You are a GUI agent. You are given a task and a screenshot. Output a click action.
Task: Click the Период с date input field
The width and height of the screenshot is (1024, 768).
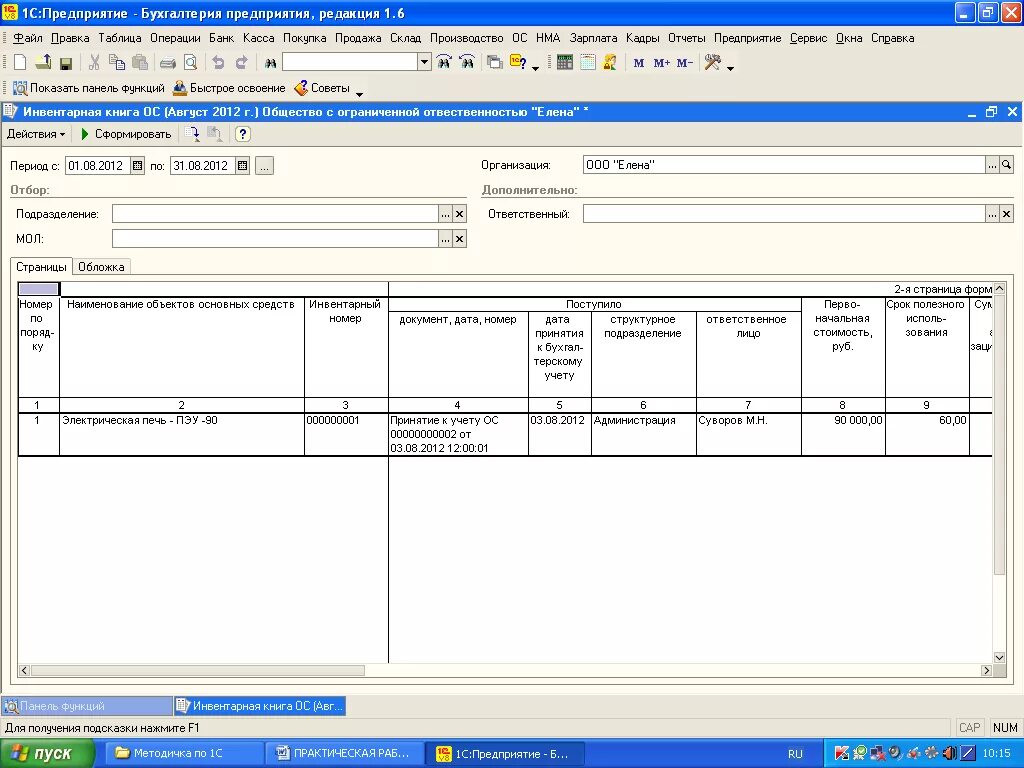(x=97, y=166)
